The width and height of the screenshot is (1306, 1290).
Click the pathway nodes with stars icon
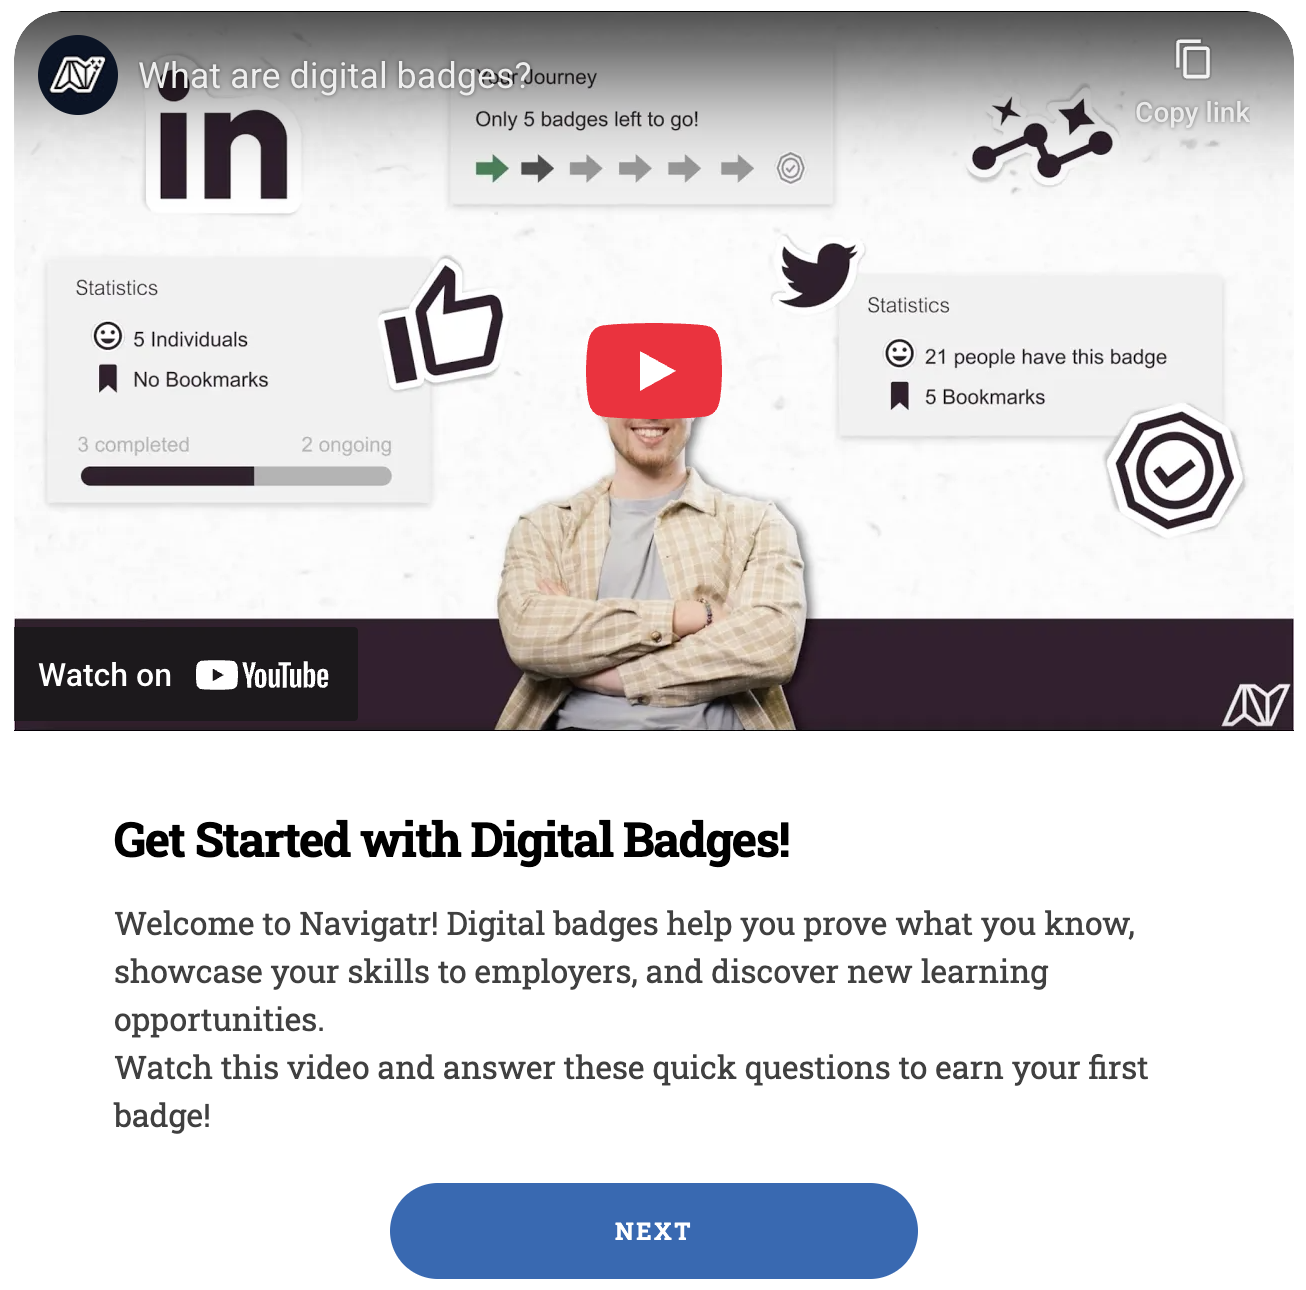point(1041,140)
